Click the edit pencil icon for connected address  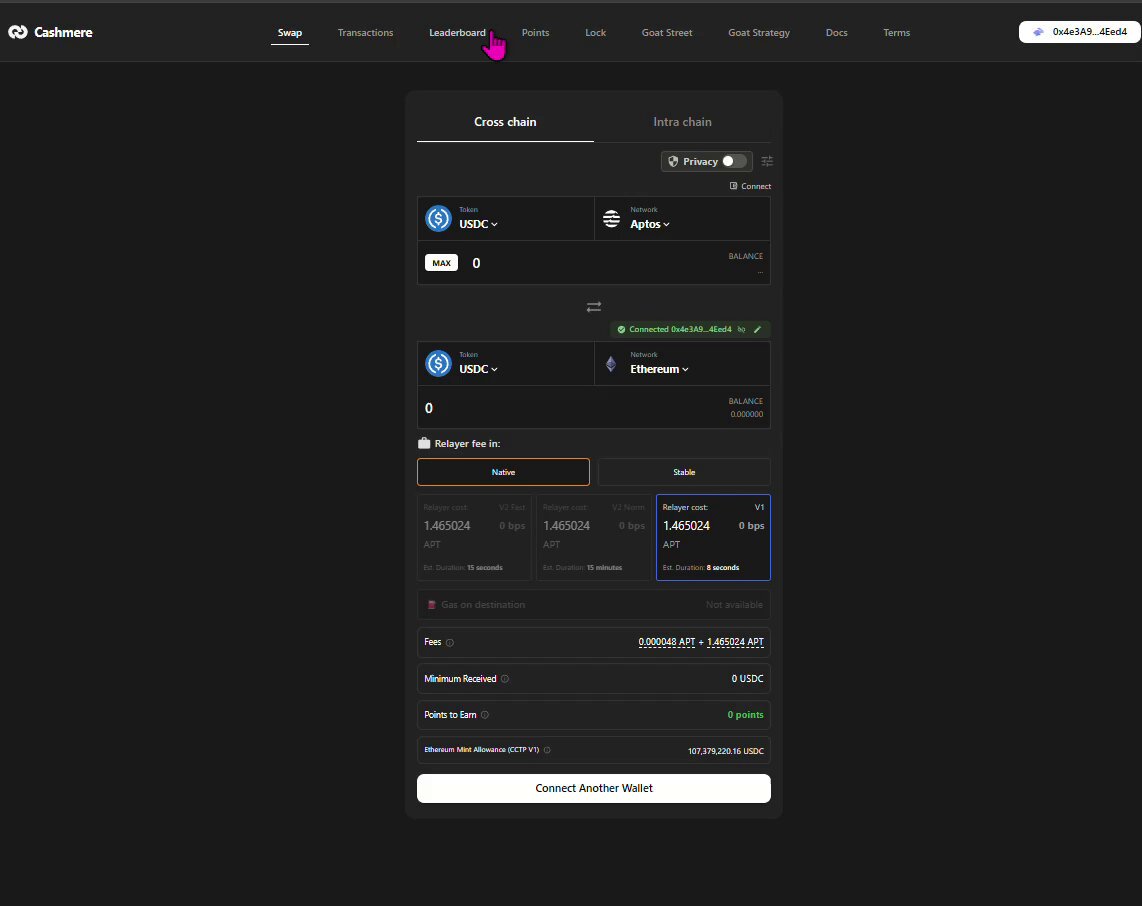tap(757, 329)
